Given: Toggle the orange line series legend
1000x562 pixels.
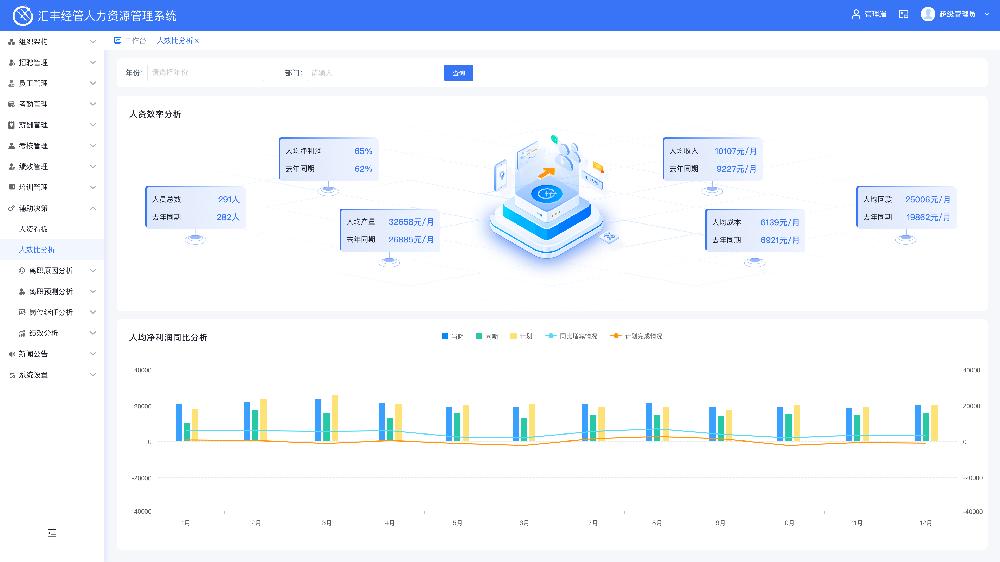Looking at the screenshot, I should (x=636, y=336).
